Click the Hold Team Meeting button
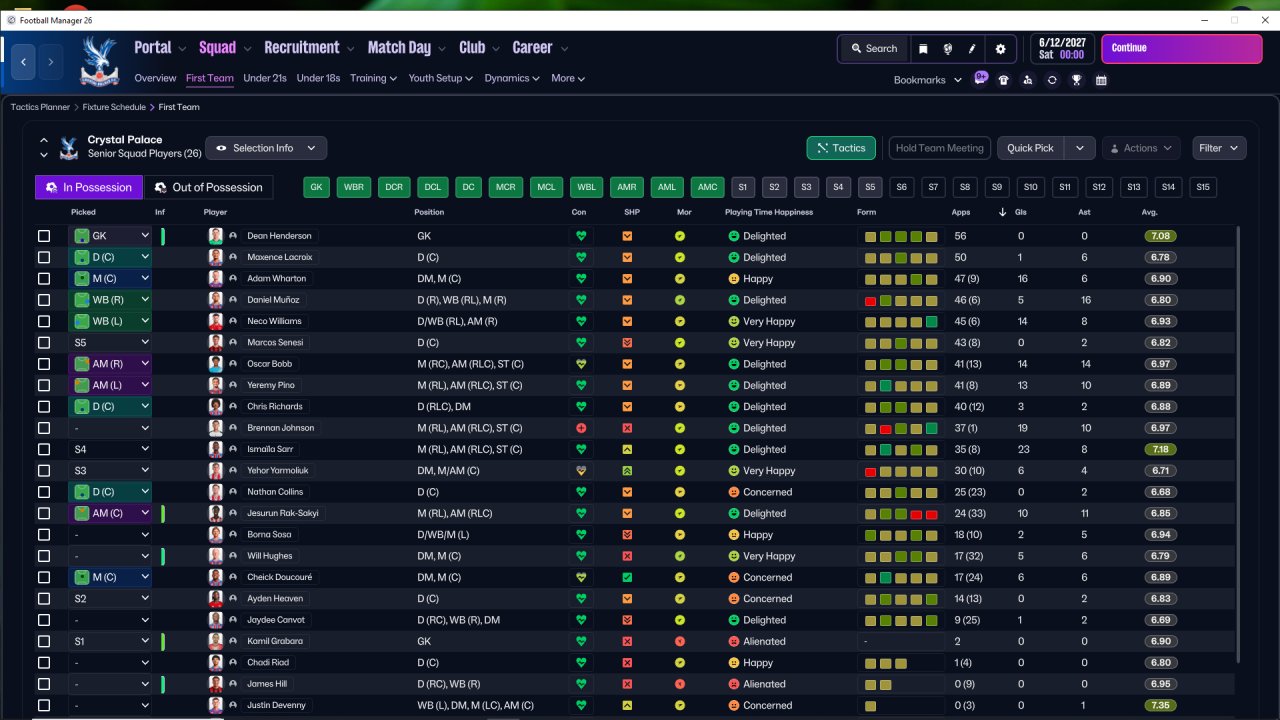 pos(940,148)
